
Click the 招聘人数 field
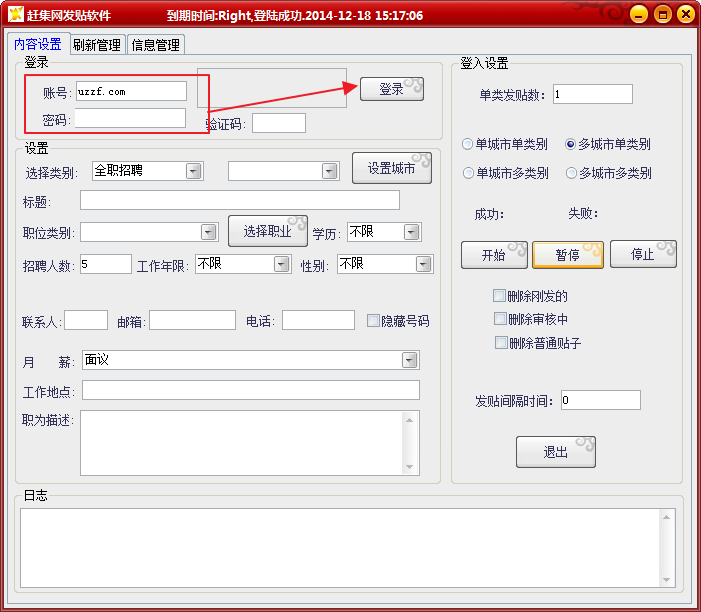pos(106,264)
